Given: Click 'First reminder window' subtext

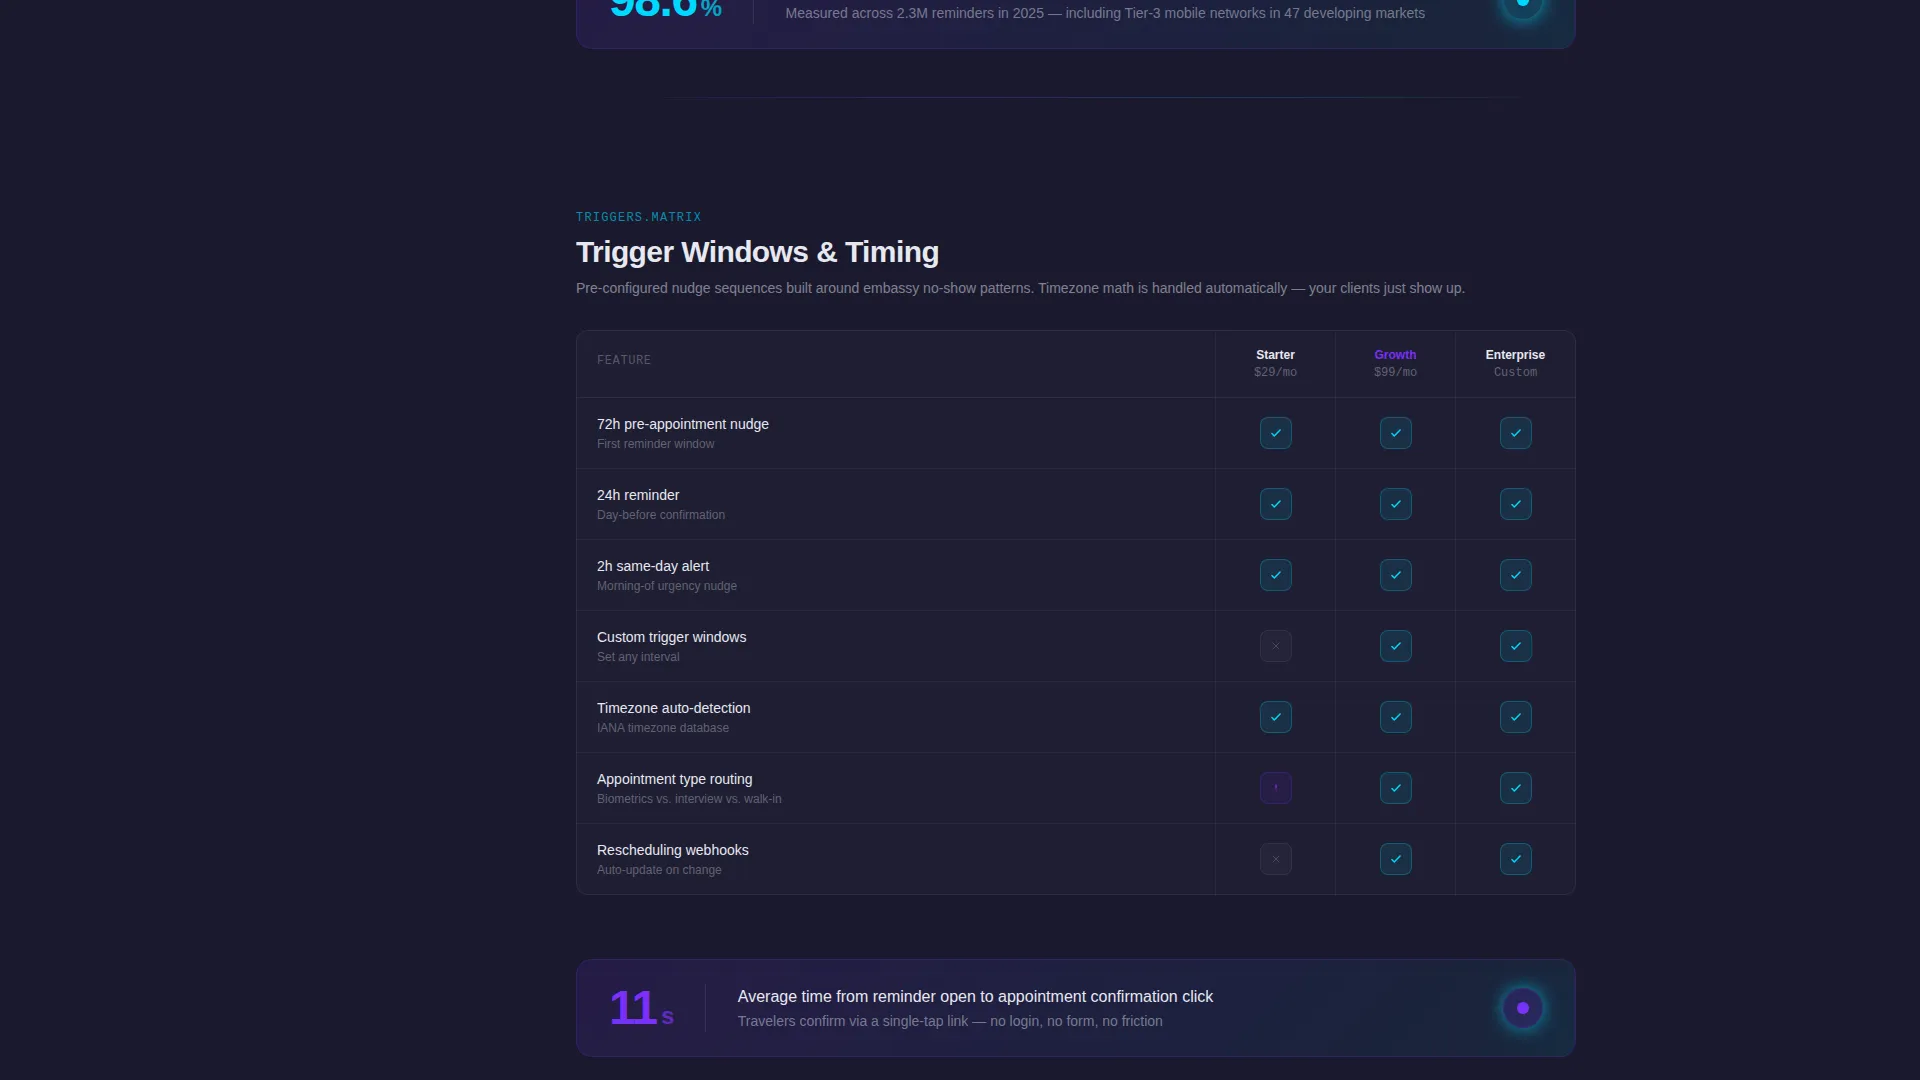Looking at the screenshot, I should click(x=655, y=444).
